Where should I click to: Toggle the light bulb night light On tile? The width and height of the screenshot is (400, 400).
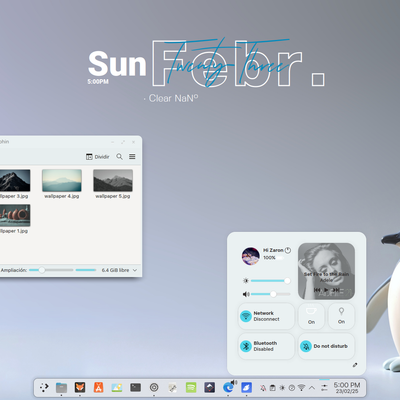341,316
